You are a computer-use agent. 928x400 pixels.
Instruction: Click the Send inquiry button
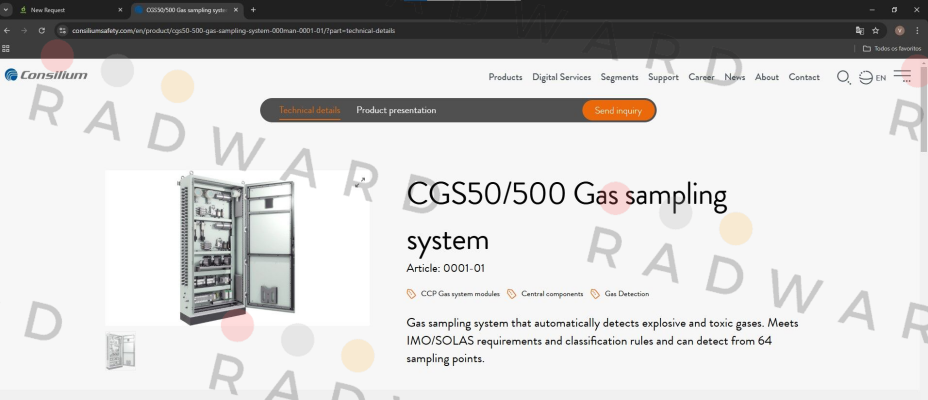618,111
